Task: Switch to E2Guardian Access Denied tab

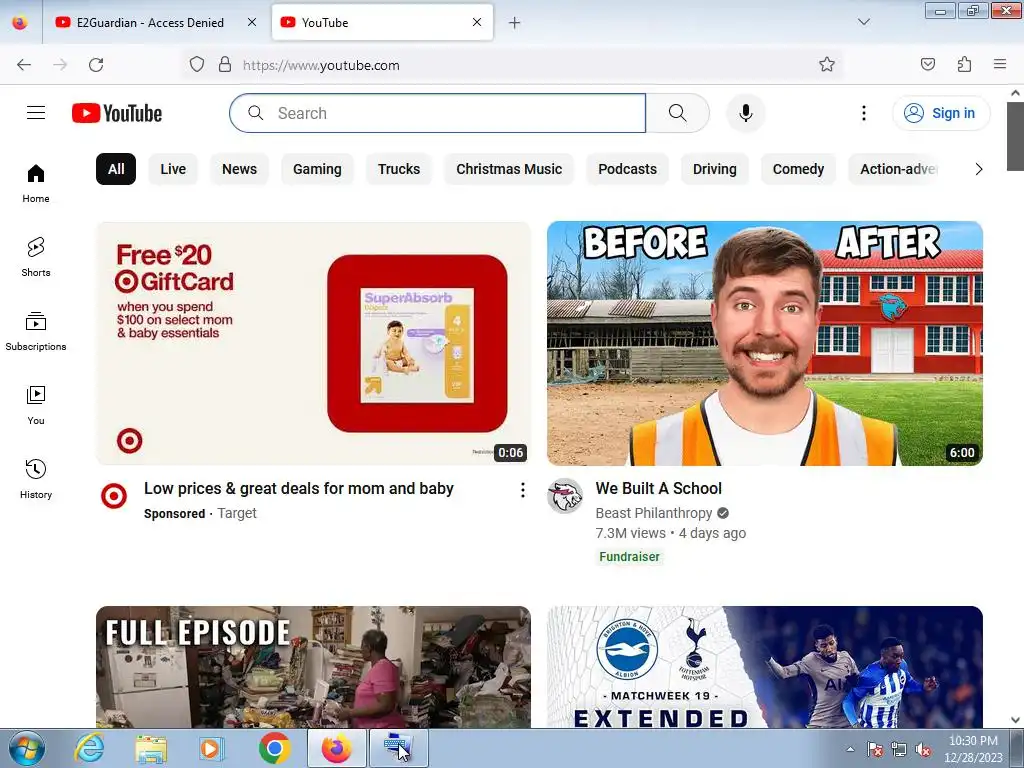Action: (150, 22)
